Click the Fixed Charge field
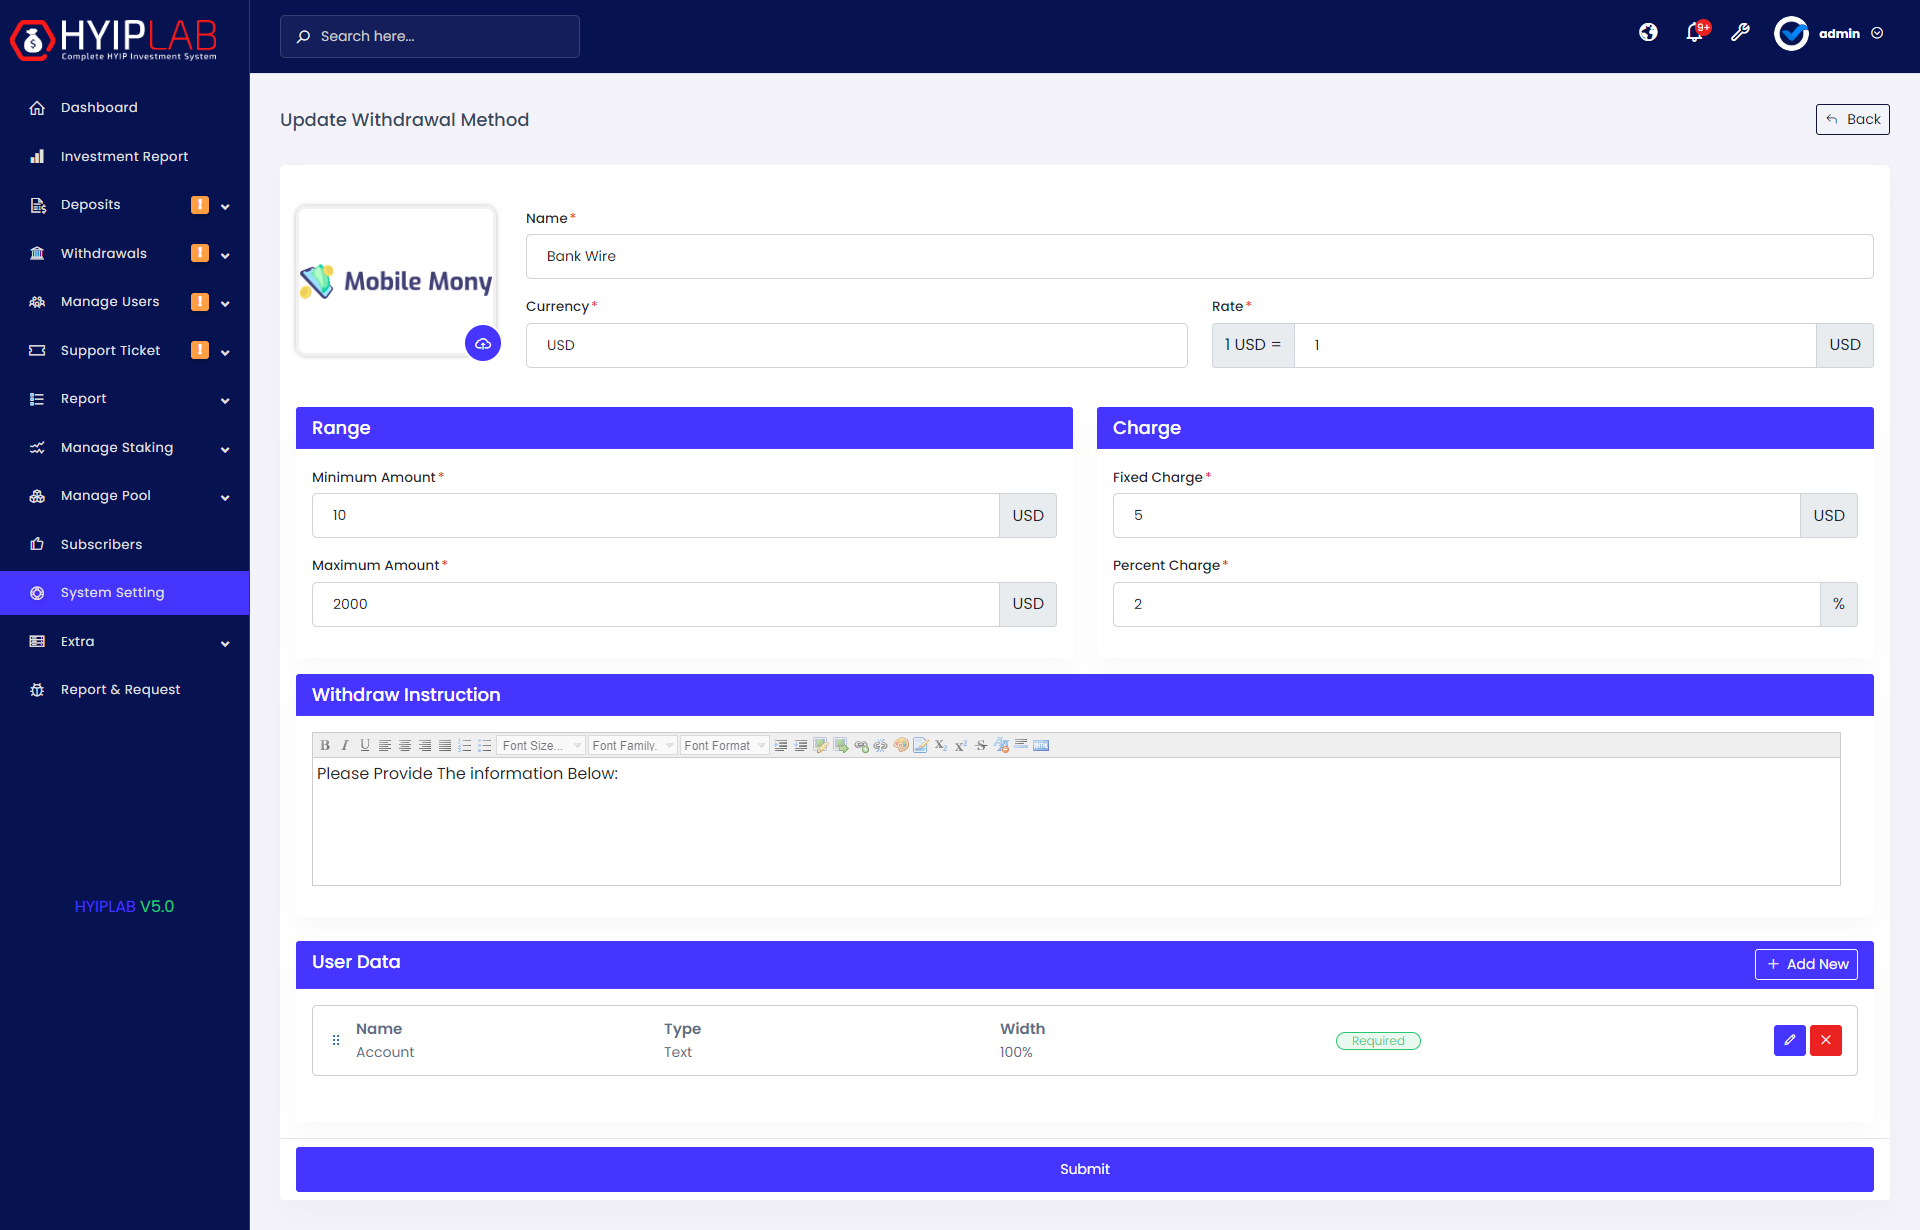The width and height of the screenshot is (1920, 1230). pyautogui.click(x=1456, y=515)
